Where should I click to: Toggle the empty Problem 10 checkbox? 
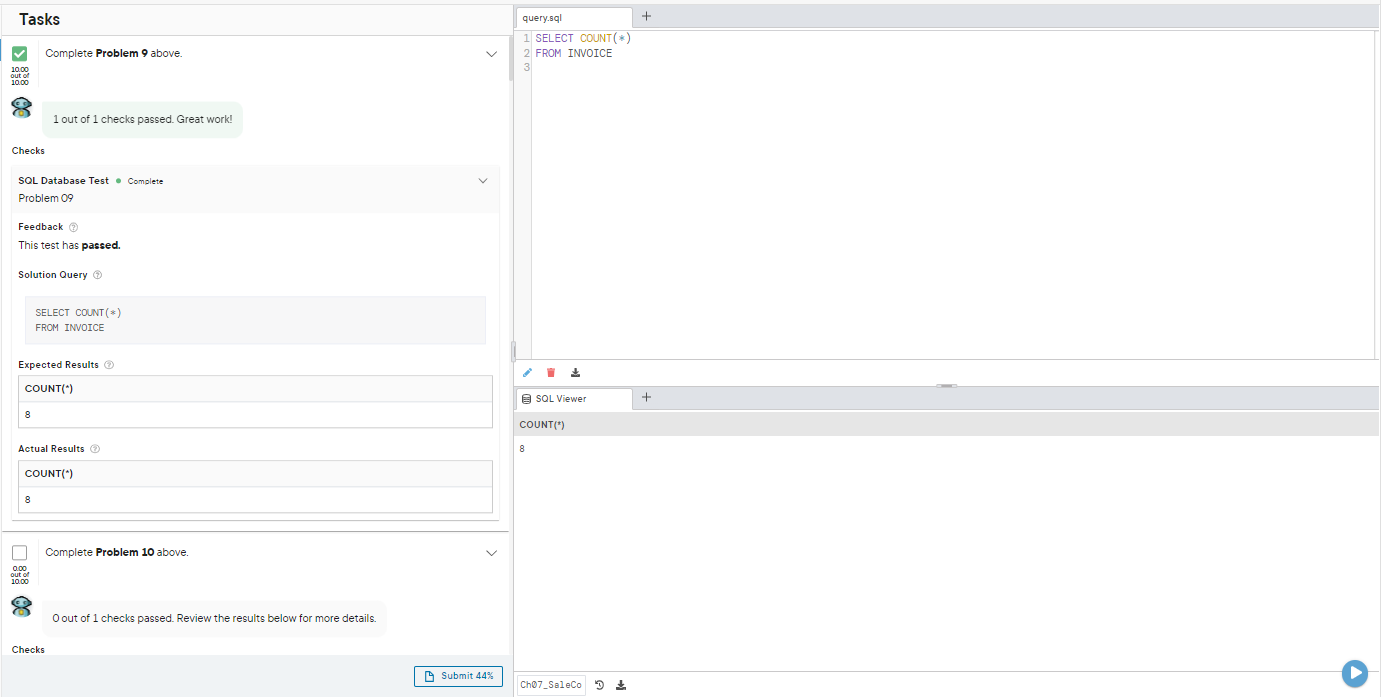click(19, 552)
